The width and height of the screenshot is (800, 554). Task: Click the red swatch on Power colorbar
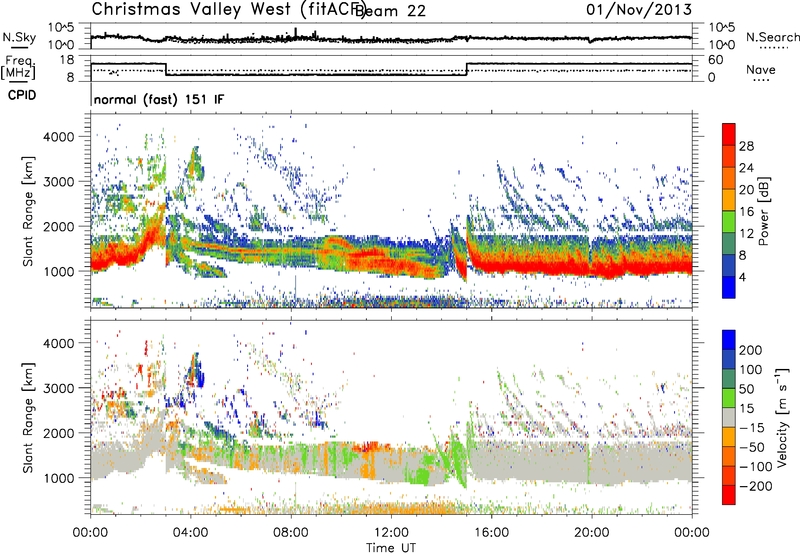click(x=729, y=134)
